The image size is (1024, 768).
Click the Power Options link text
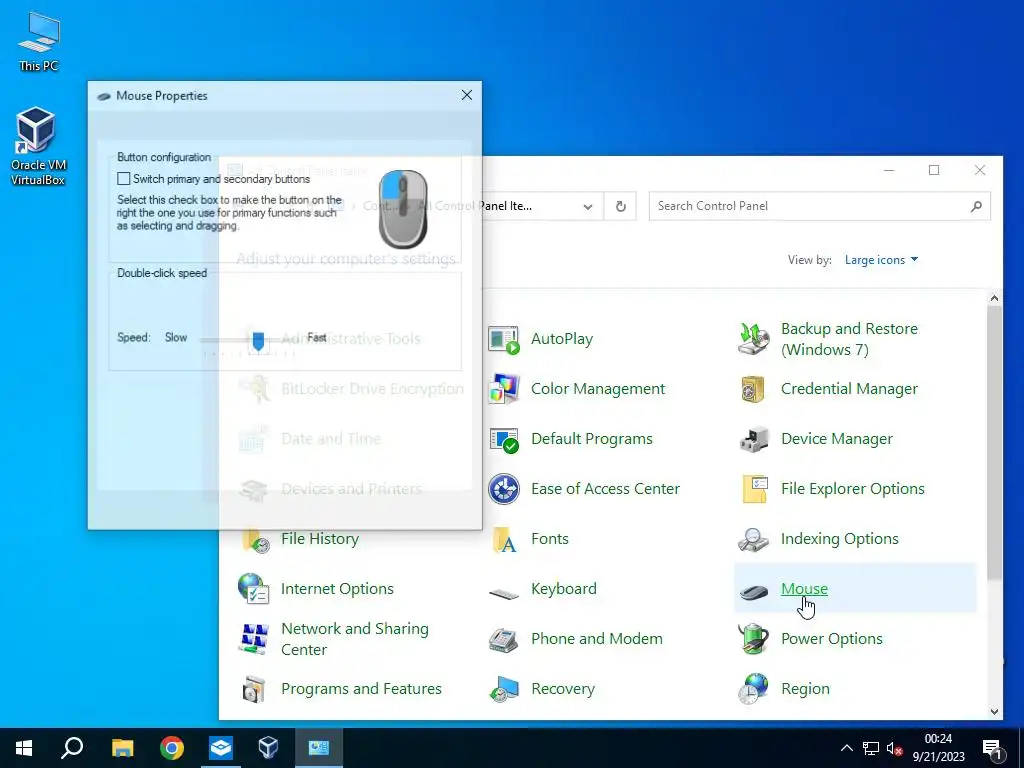[831, 639]
